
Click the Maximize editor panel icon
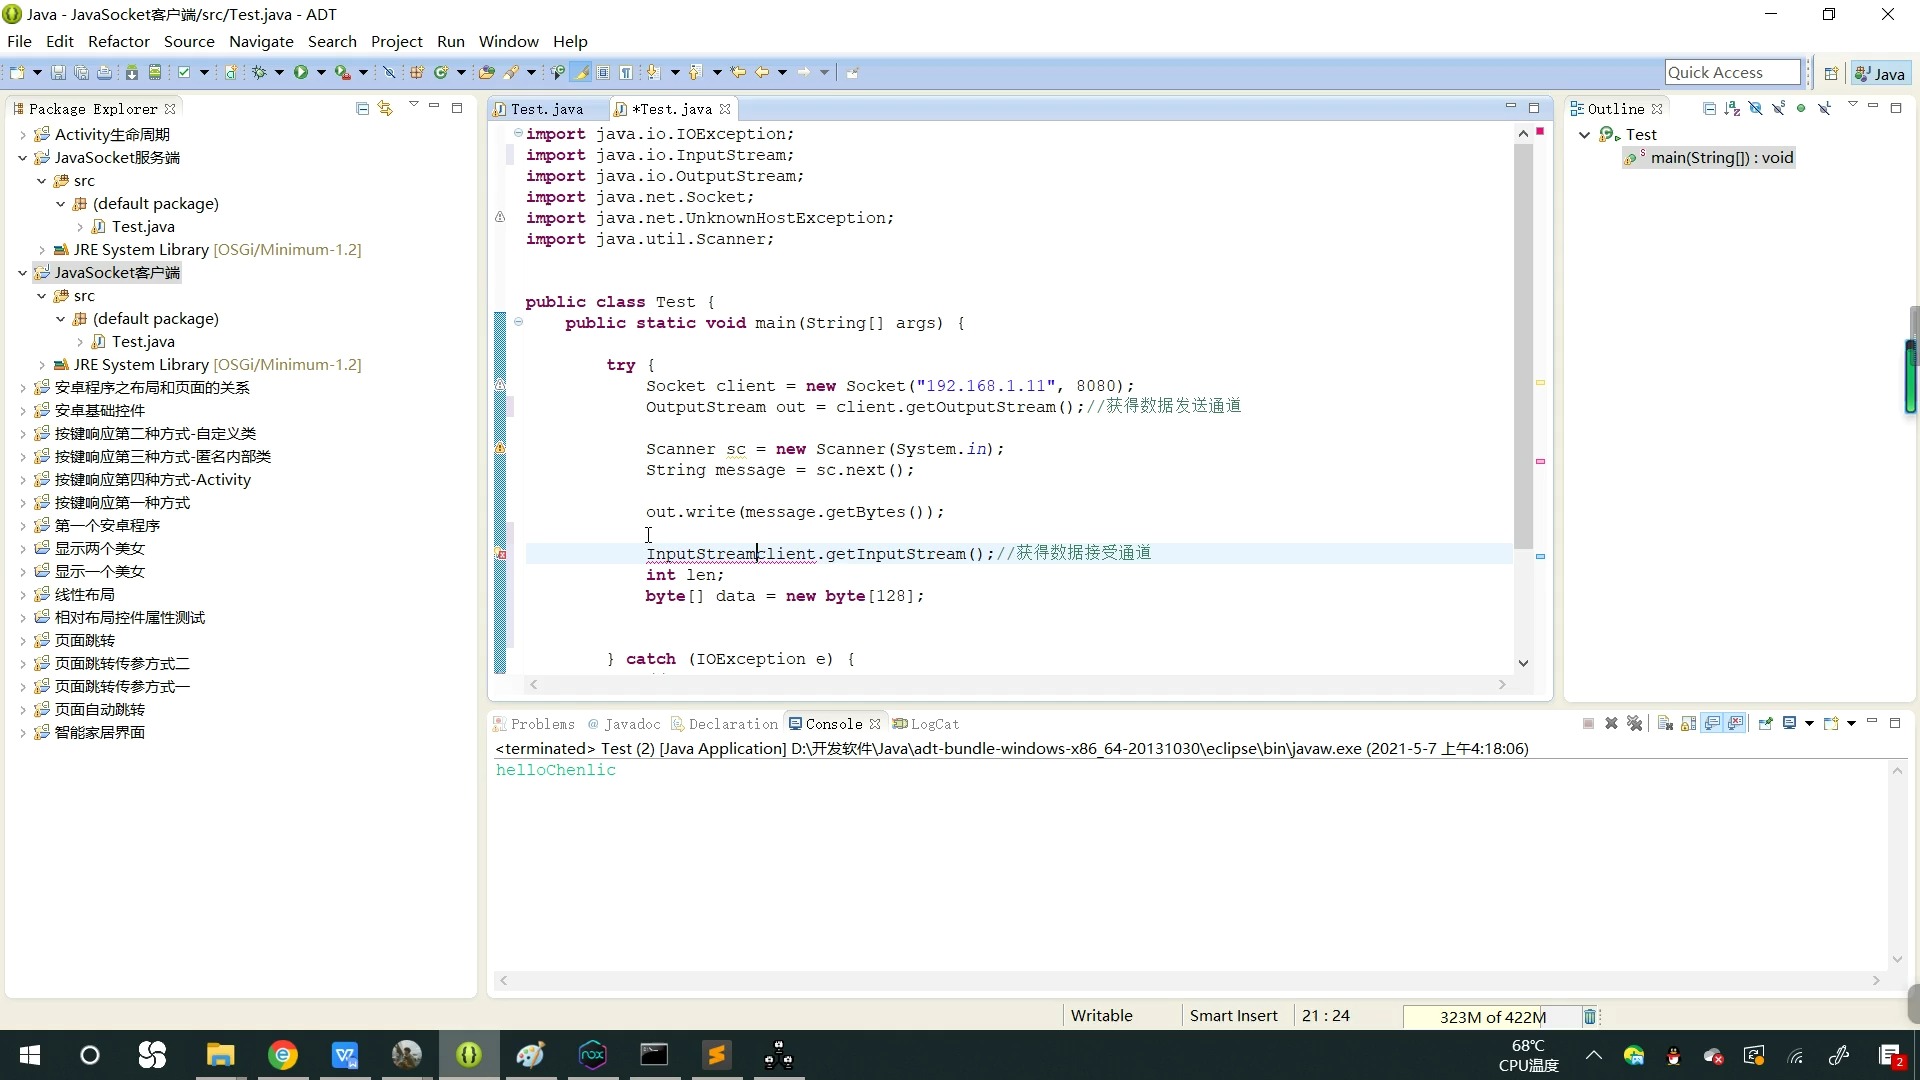point(1534,107)
